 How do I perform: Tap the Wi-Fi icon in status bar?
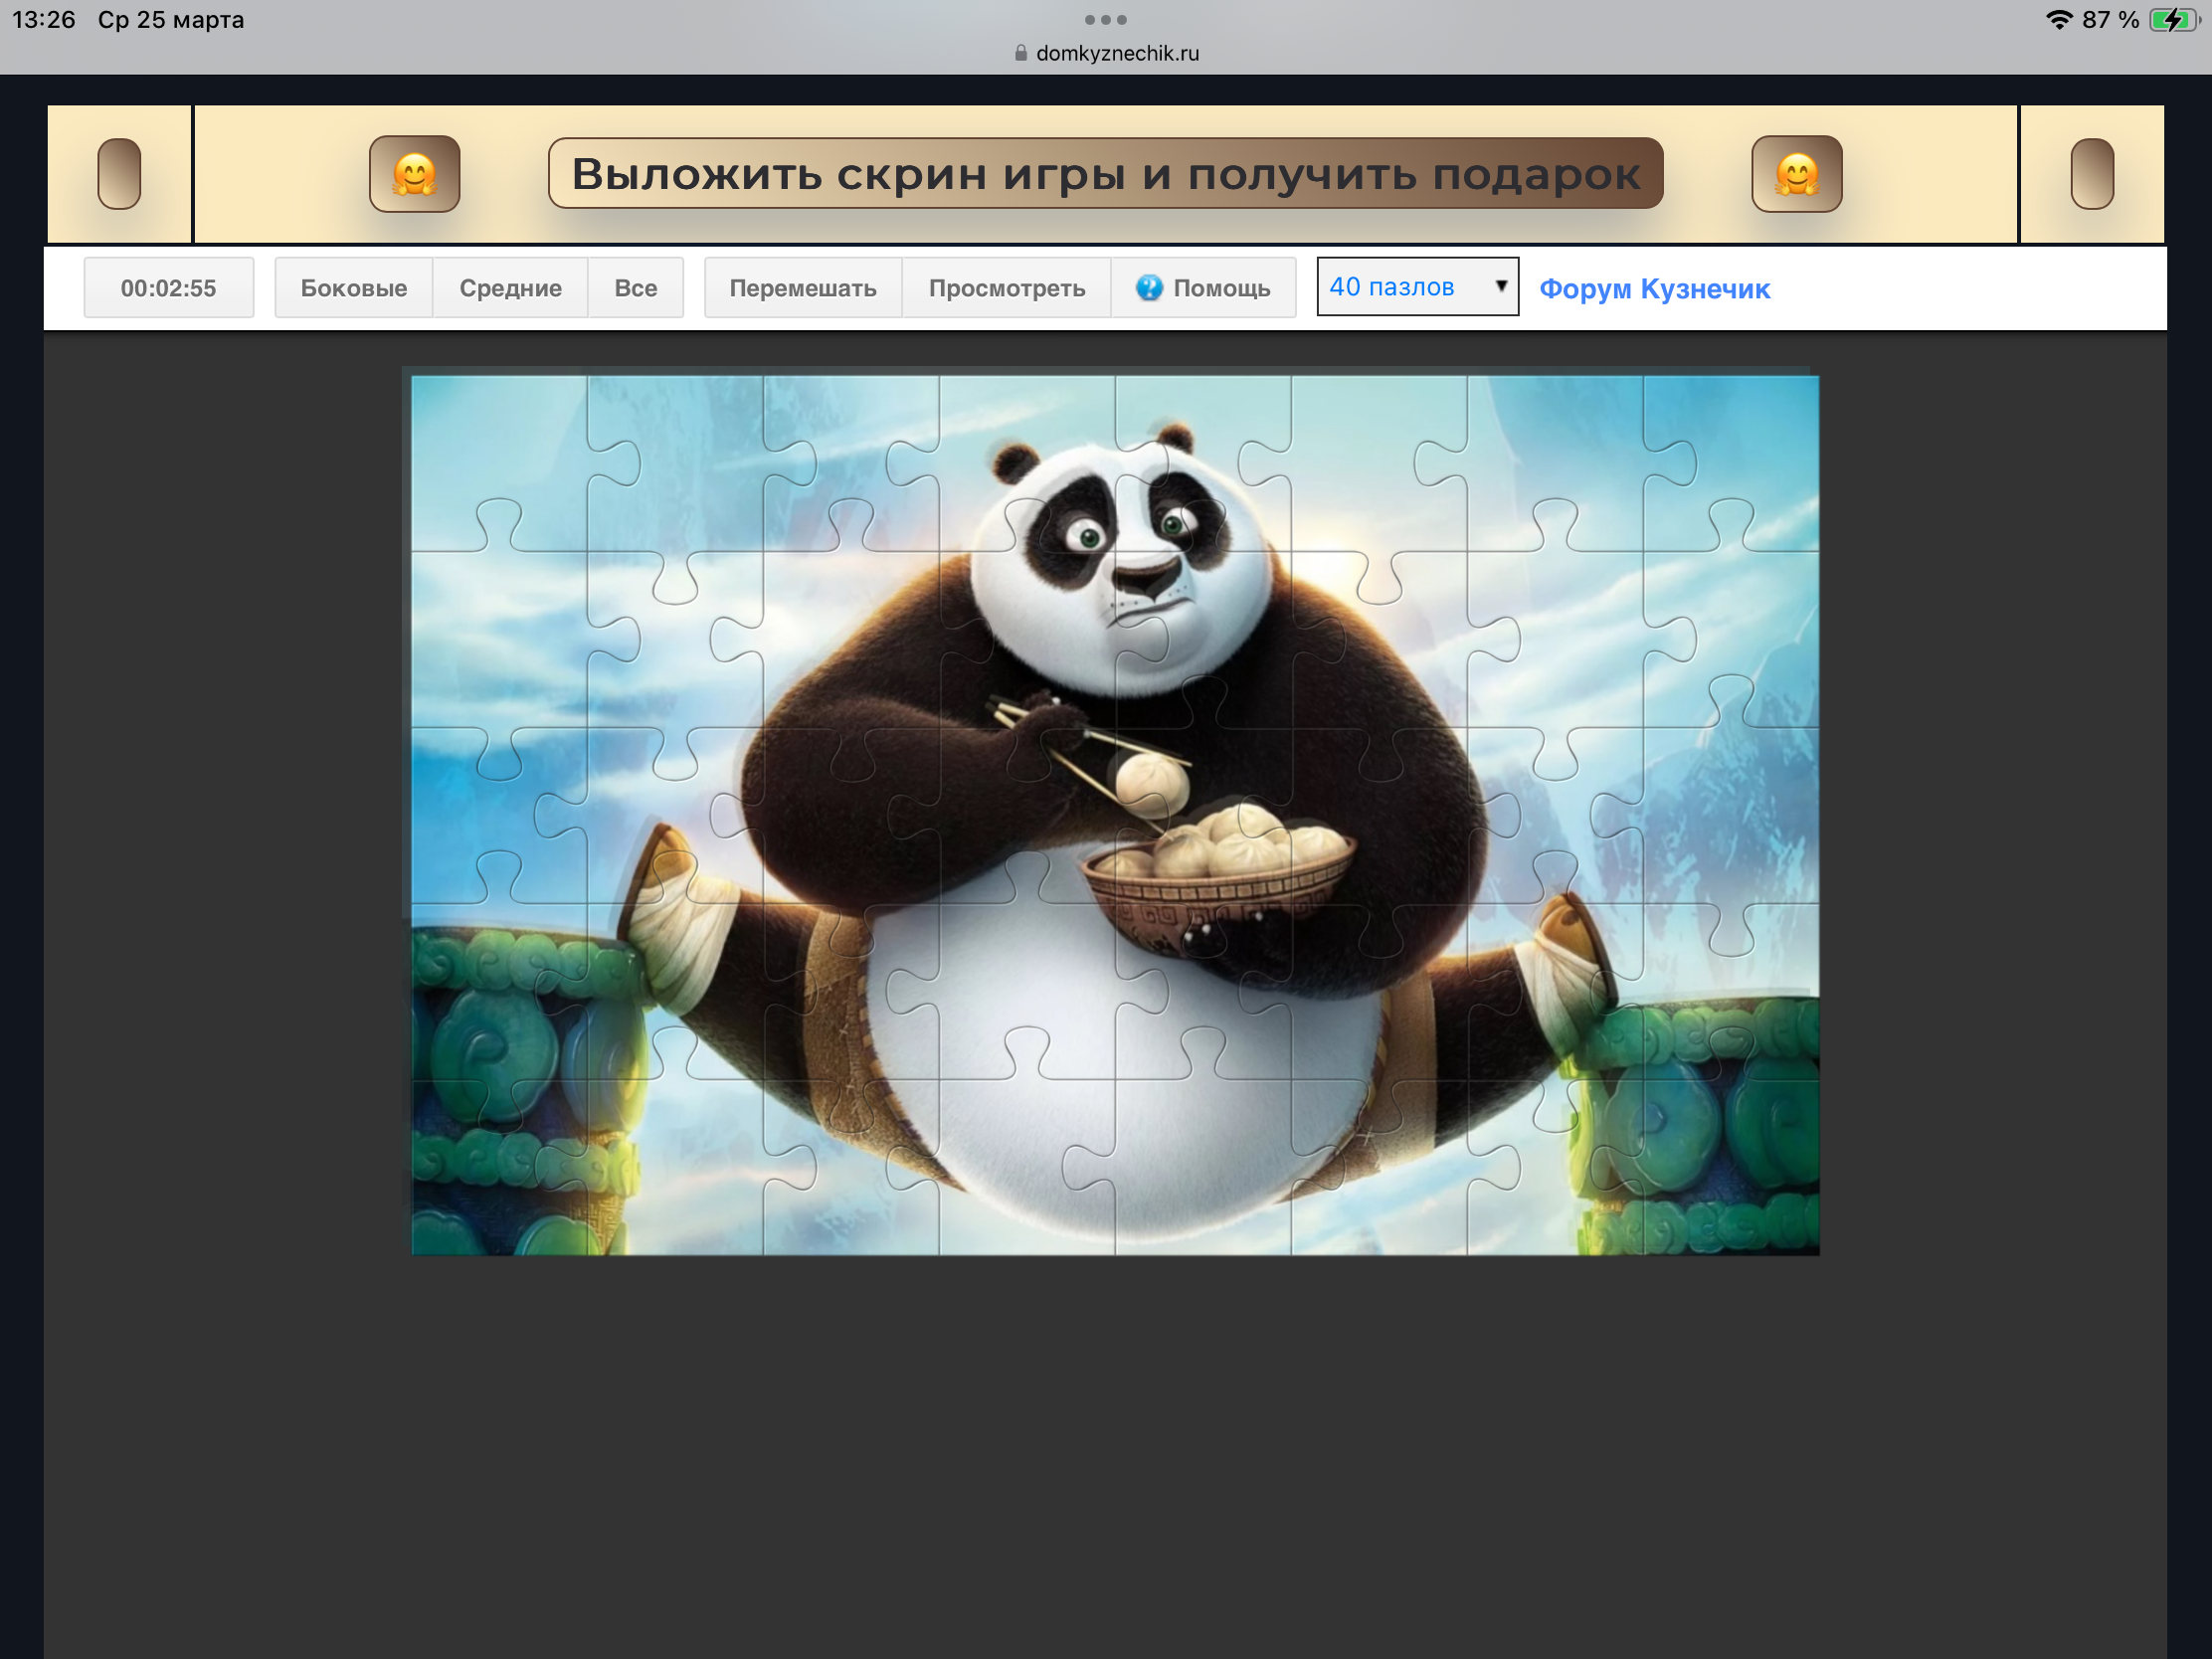(x=2058, y=20)
